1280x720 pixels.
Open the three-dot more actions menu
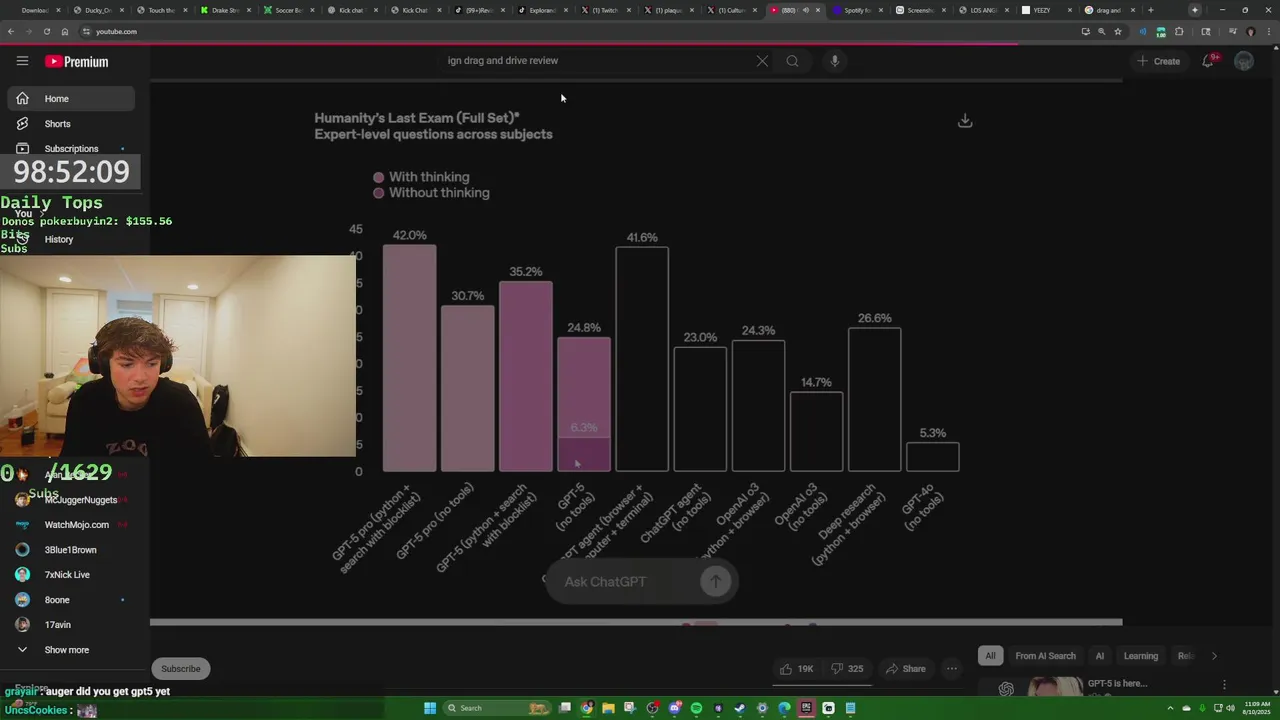[952, 669]
